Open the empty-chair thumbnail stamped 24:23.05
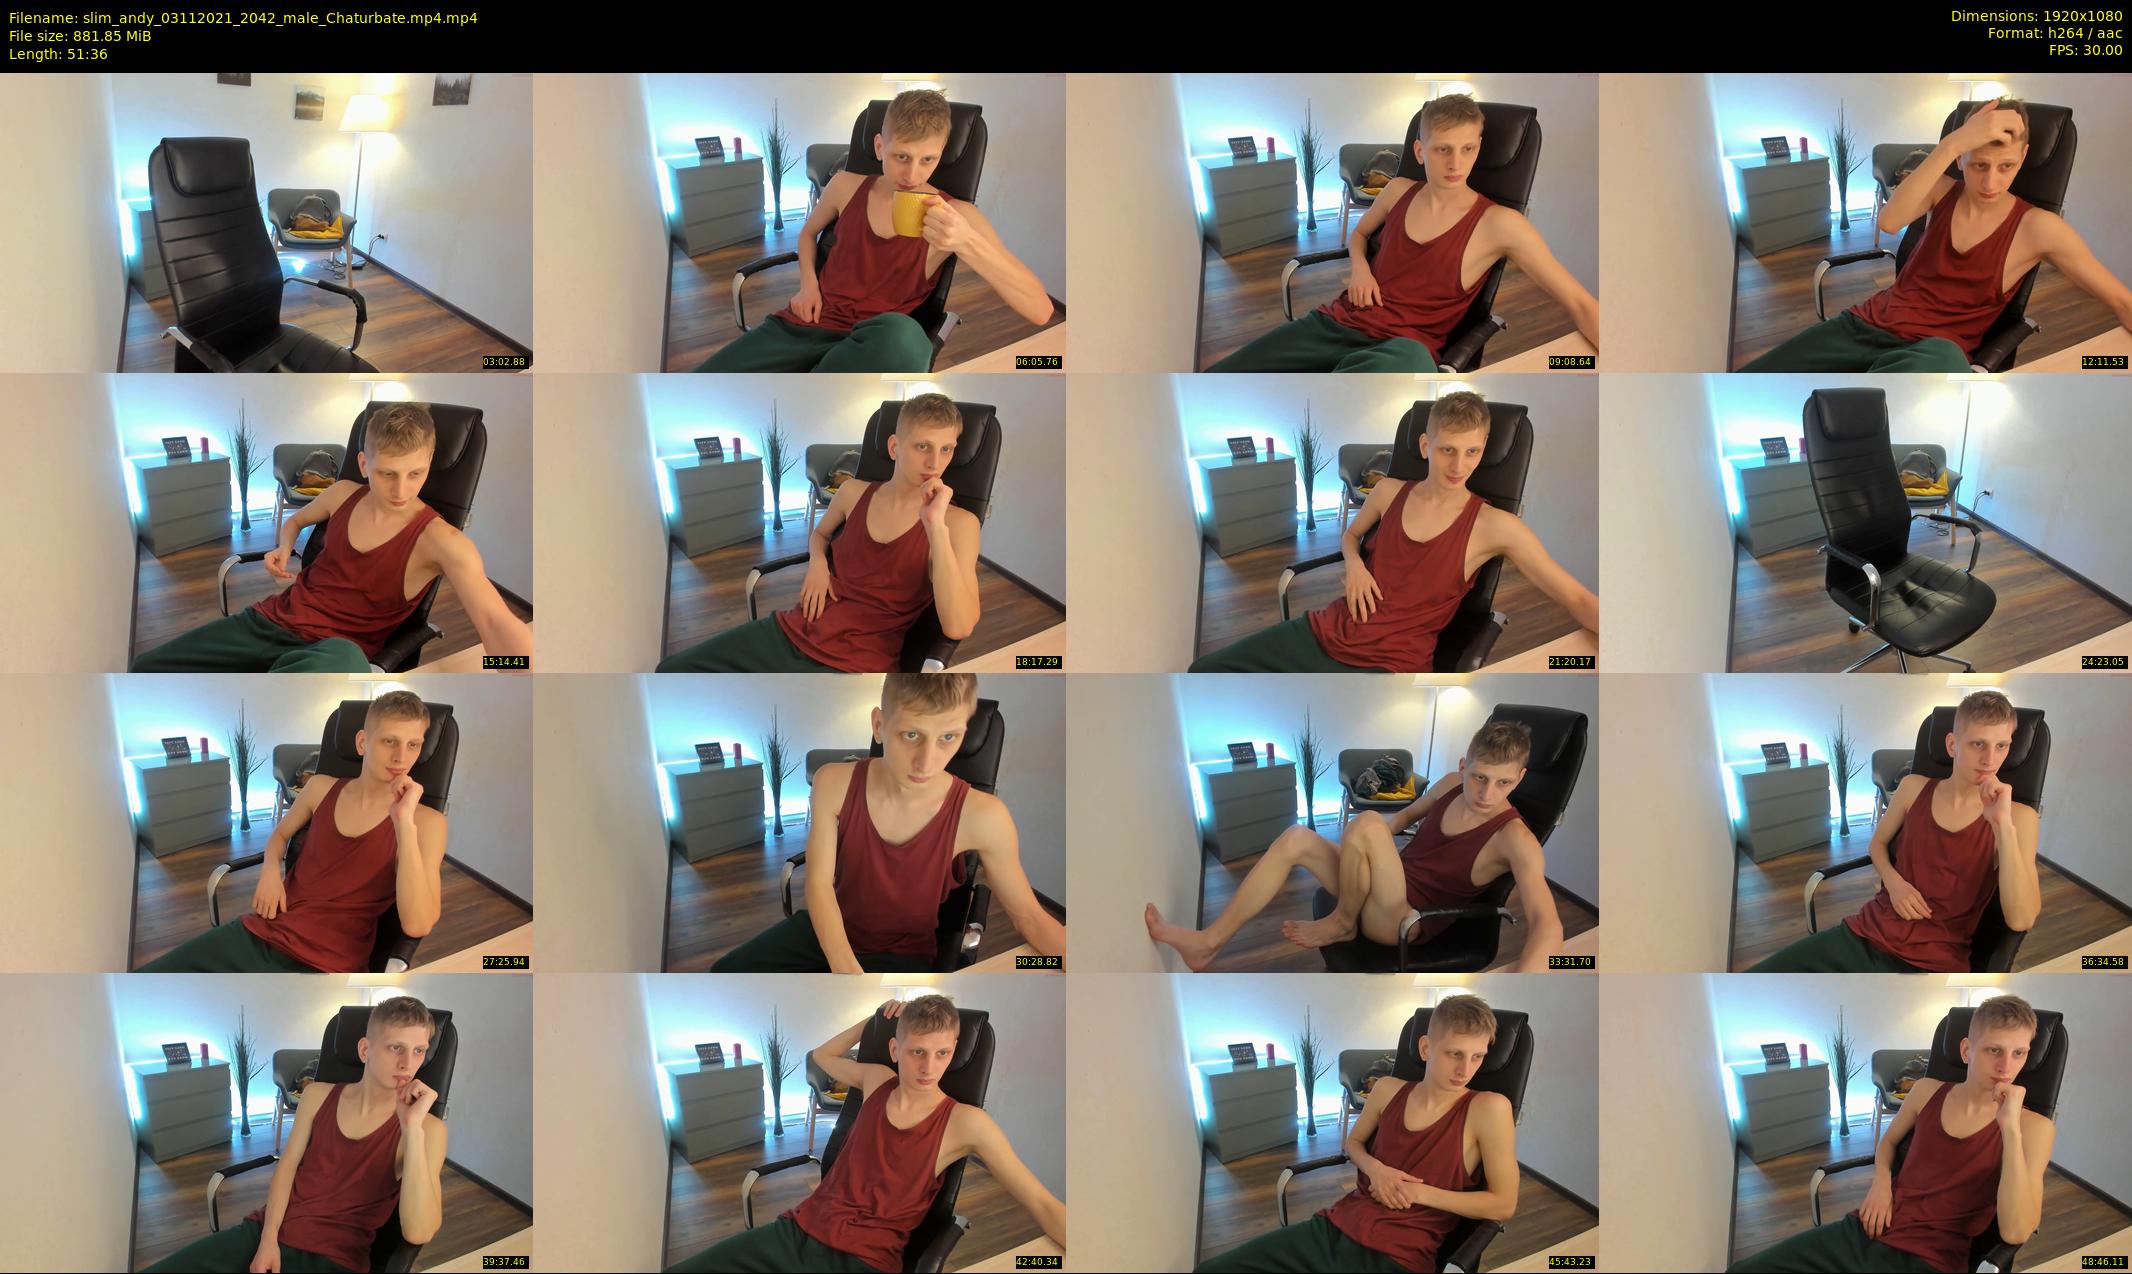The image size is (2132, 1274). tap(1865, 522)
